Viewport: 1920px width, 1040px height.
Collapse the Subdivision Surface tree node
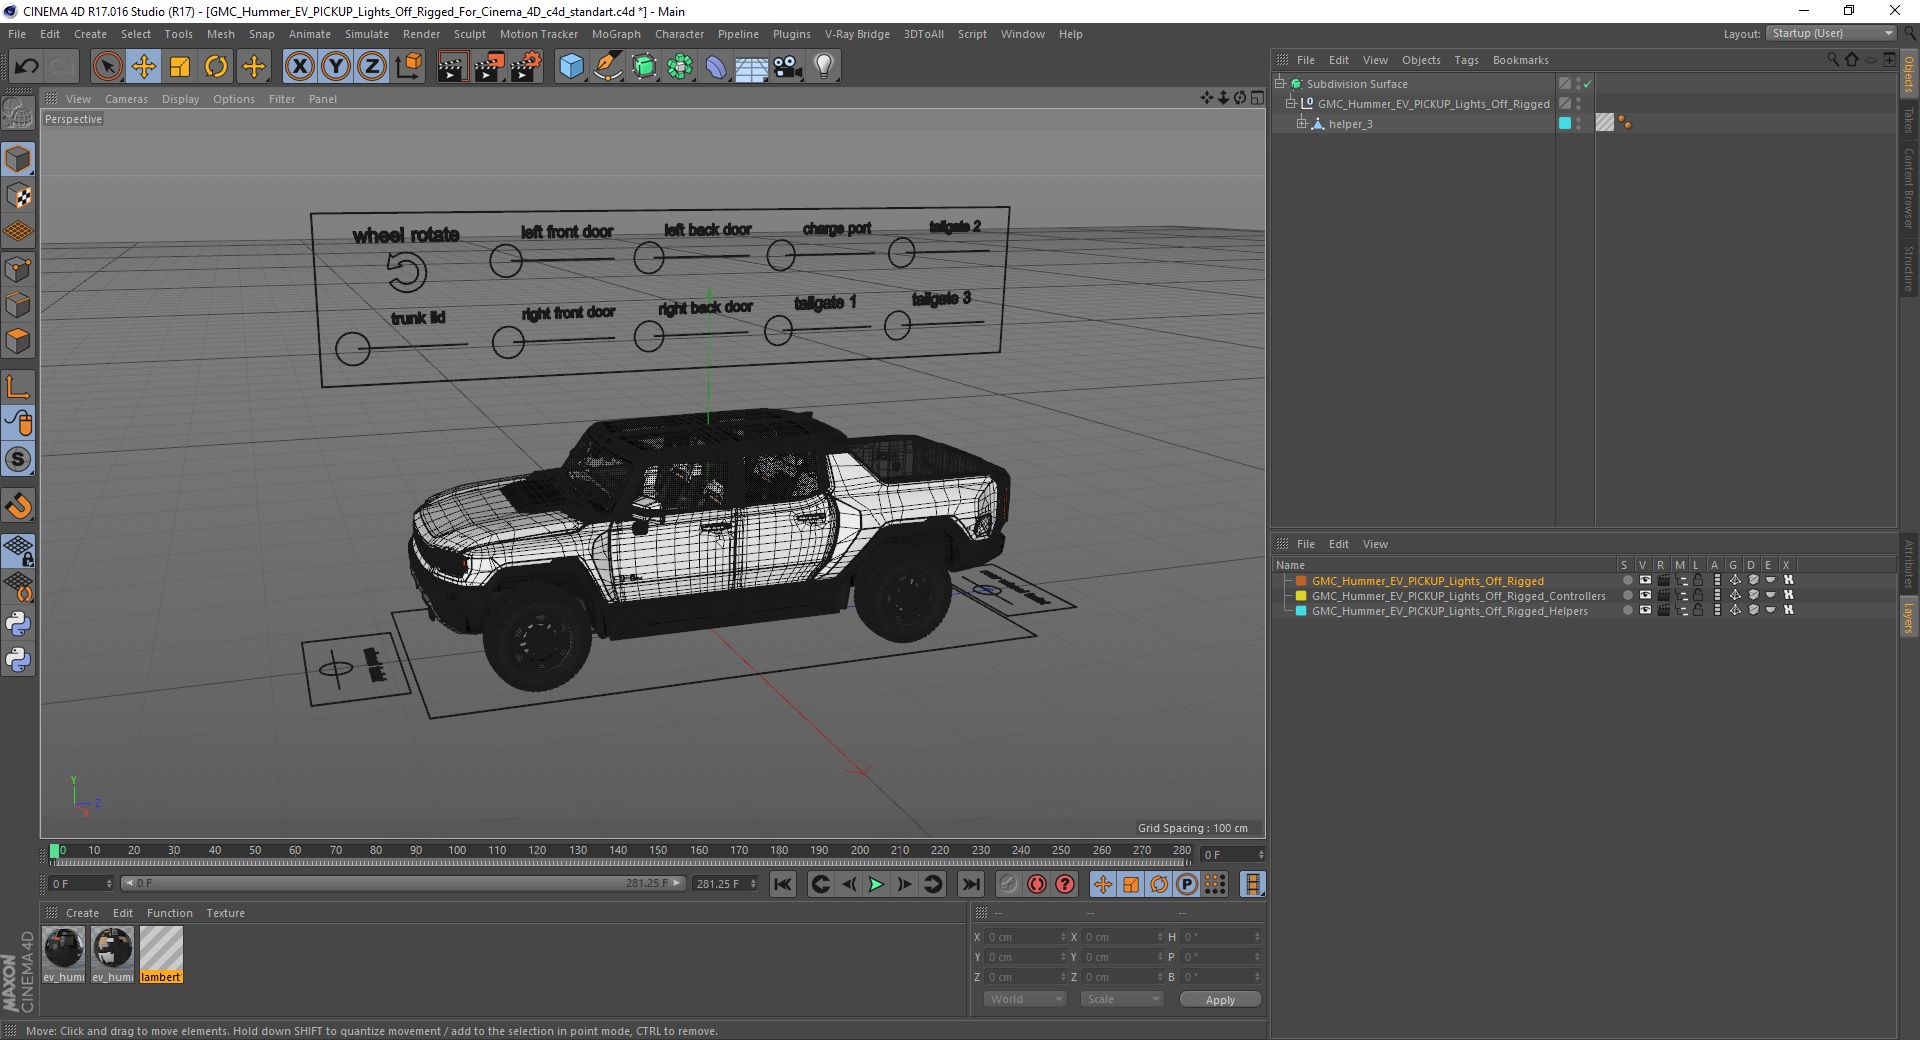(1280, 84)
